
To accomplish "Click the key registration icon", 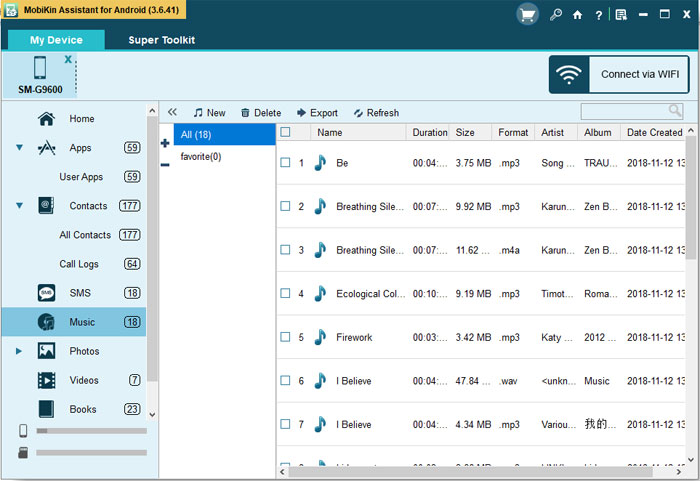I will coord(555,15).
